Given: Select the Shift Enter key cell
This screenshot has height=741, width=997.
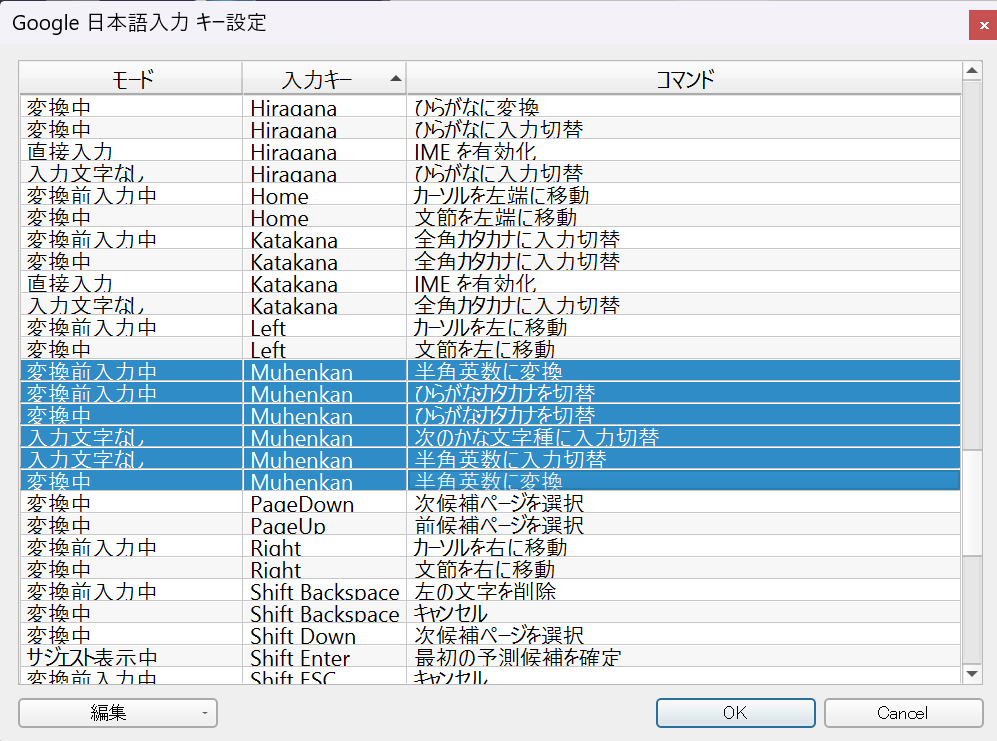Looking at the screenshot, I should [x=324, y=656].
